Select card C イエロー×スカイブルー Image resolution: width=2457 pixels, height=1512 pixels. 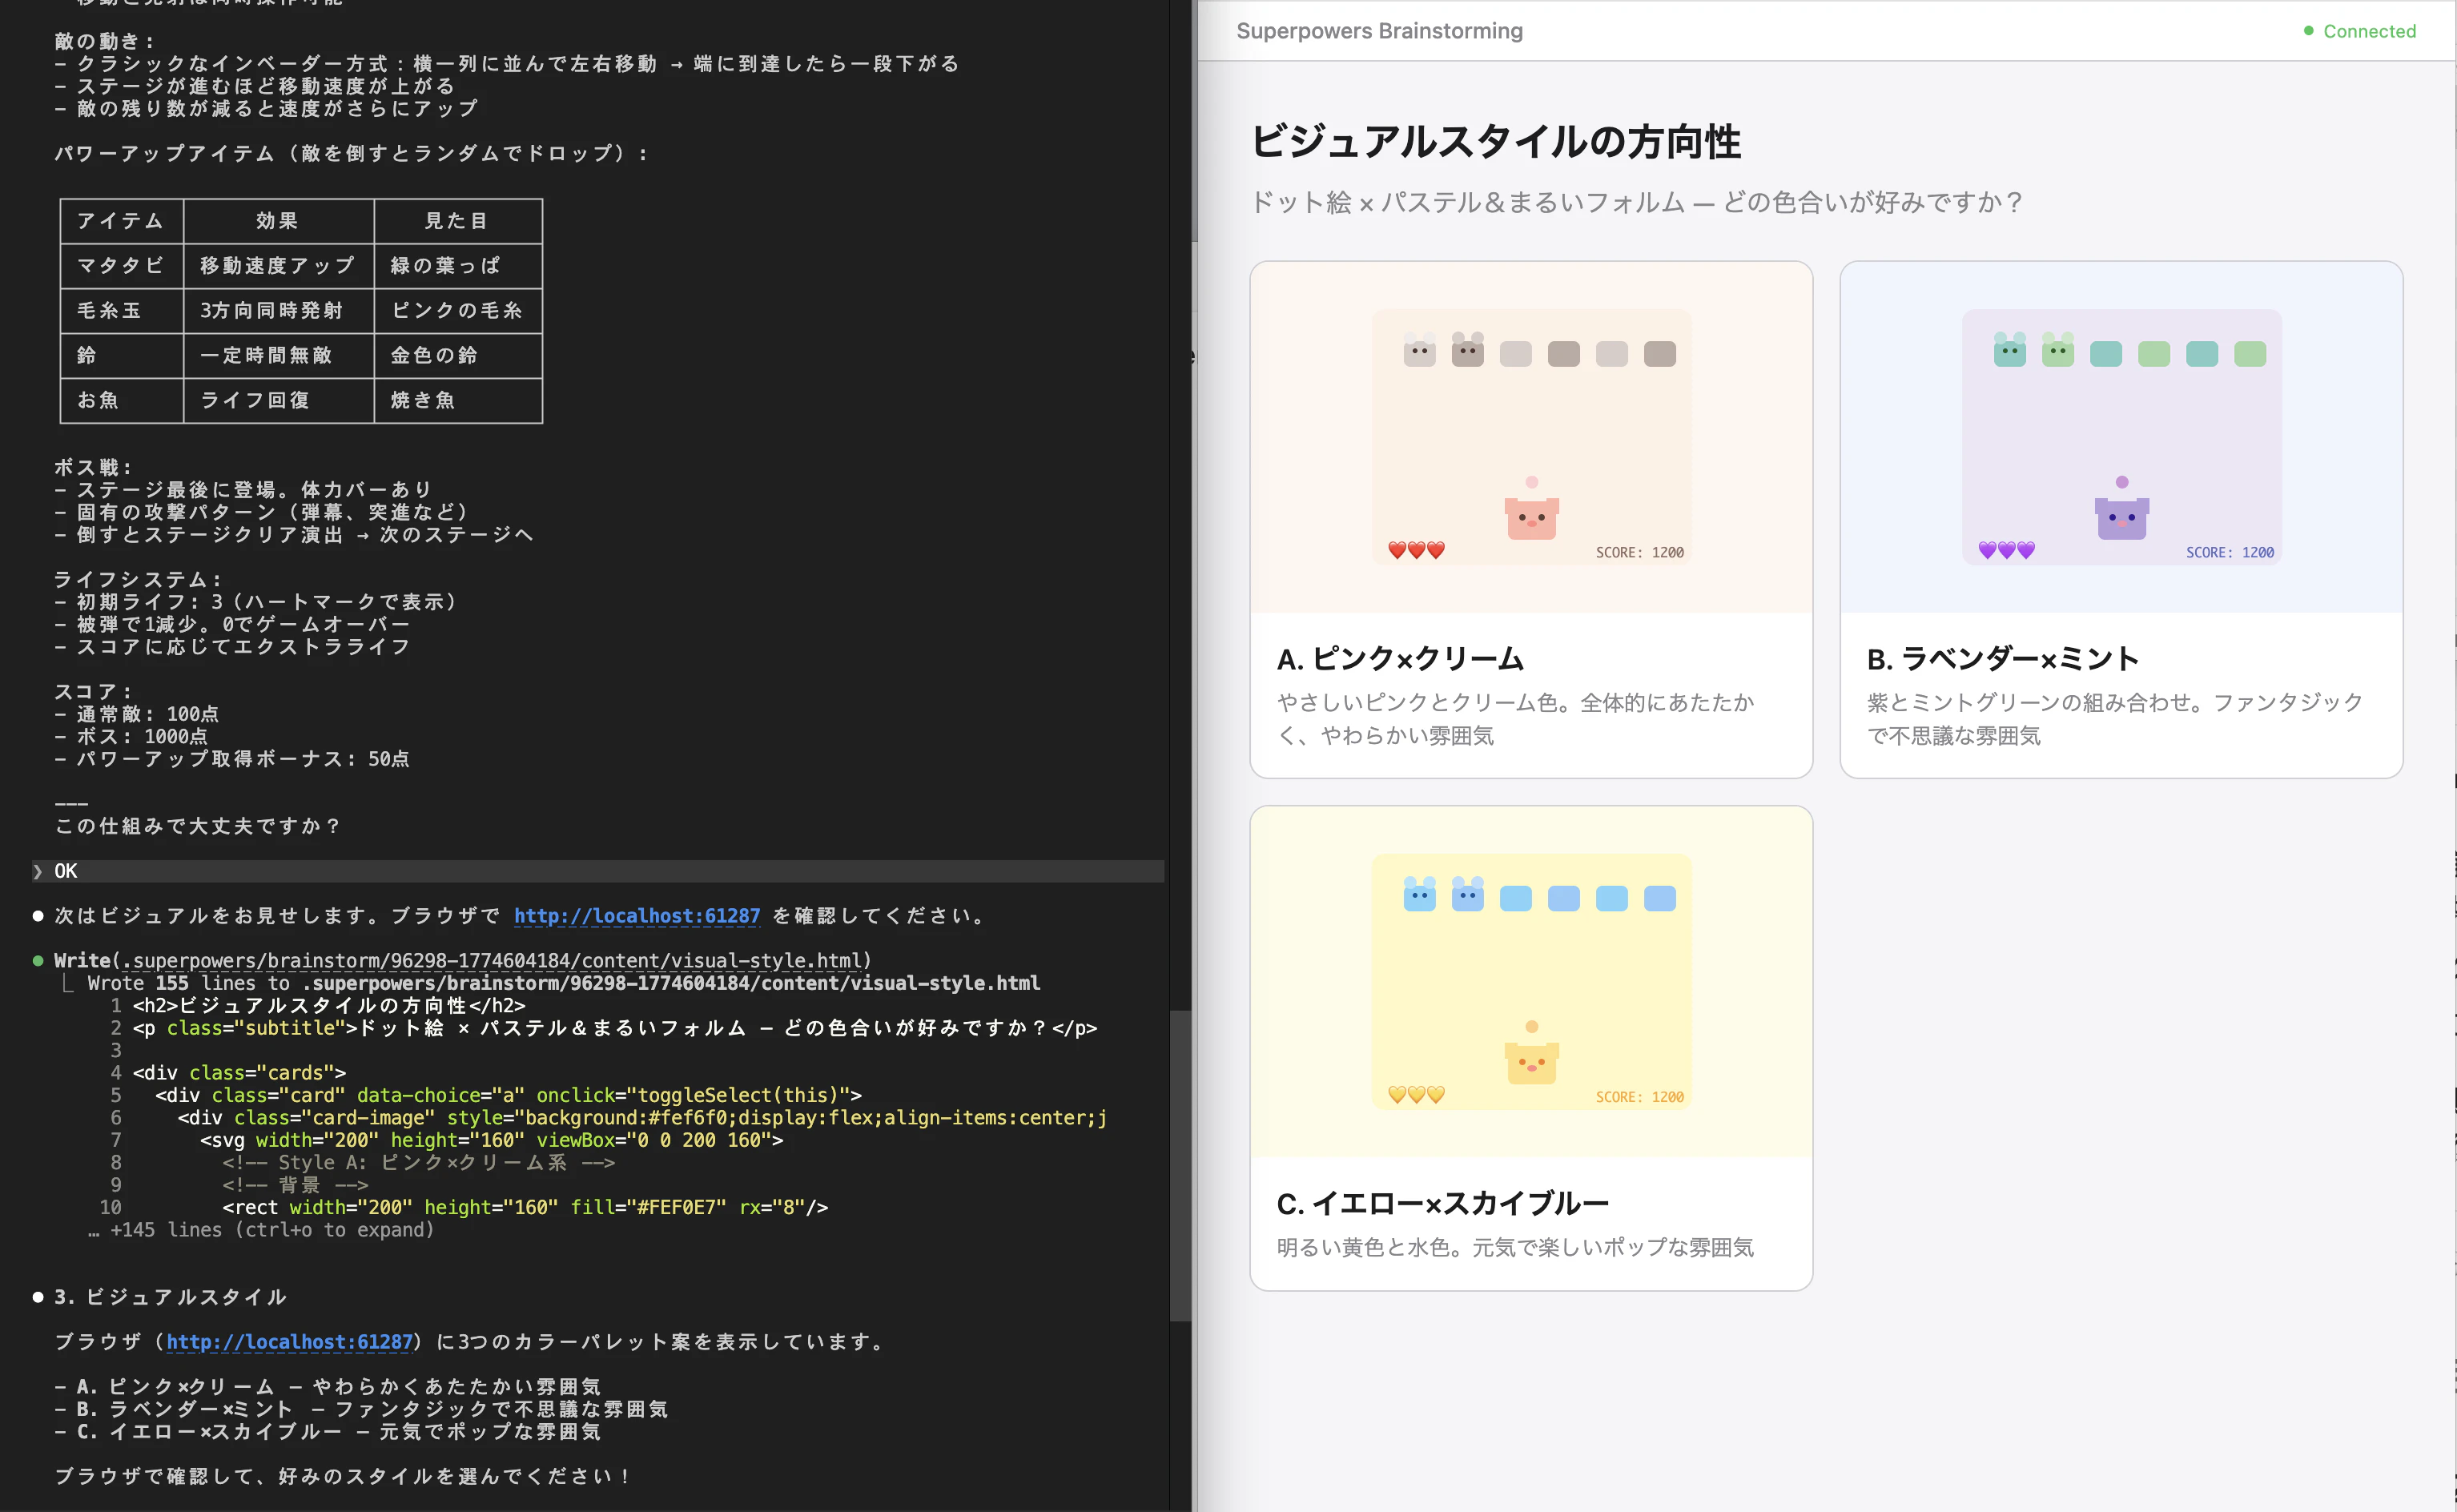(x=1442, y=1203)
